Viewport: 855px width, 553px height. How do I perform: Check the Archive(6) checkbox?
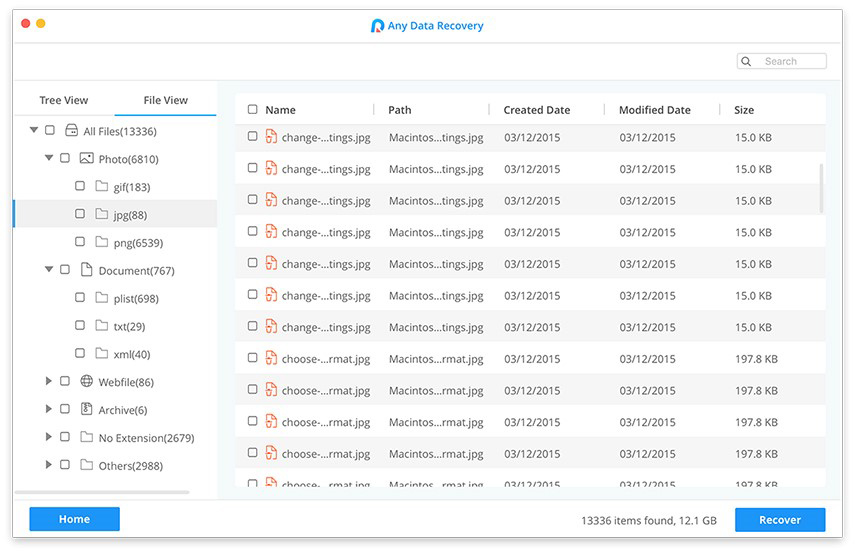(65, 408)
